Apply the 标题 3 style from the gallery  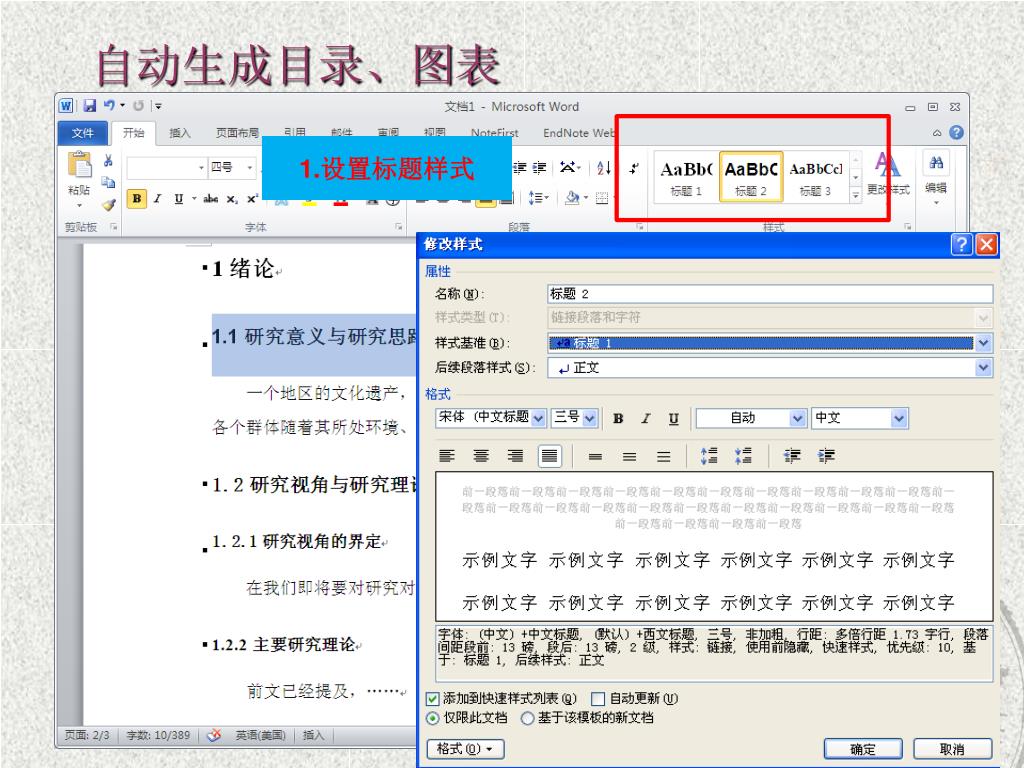(816, 176)
